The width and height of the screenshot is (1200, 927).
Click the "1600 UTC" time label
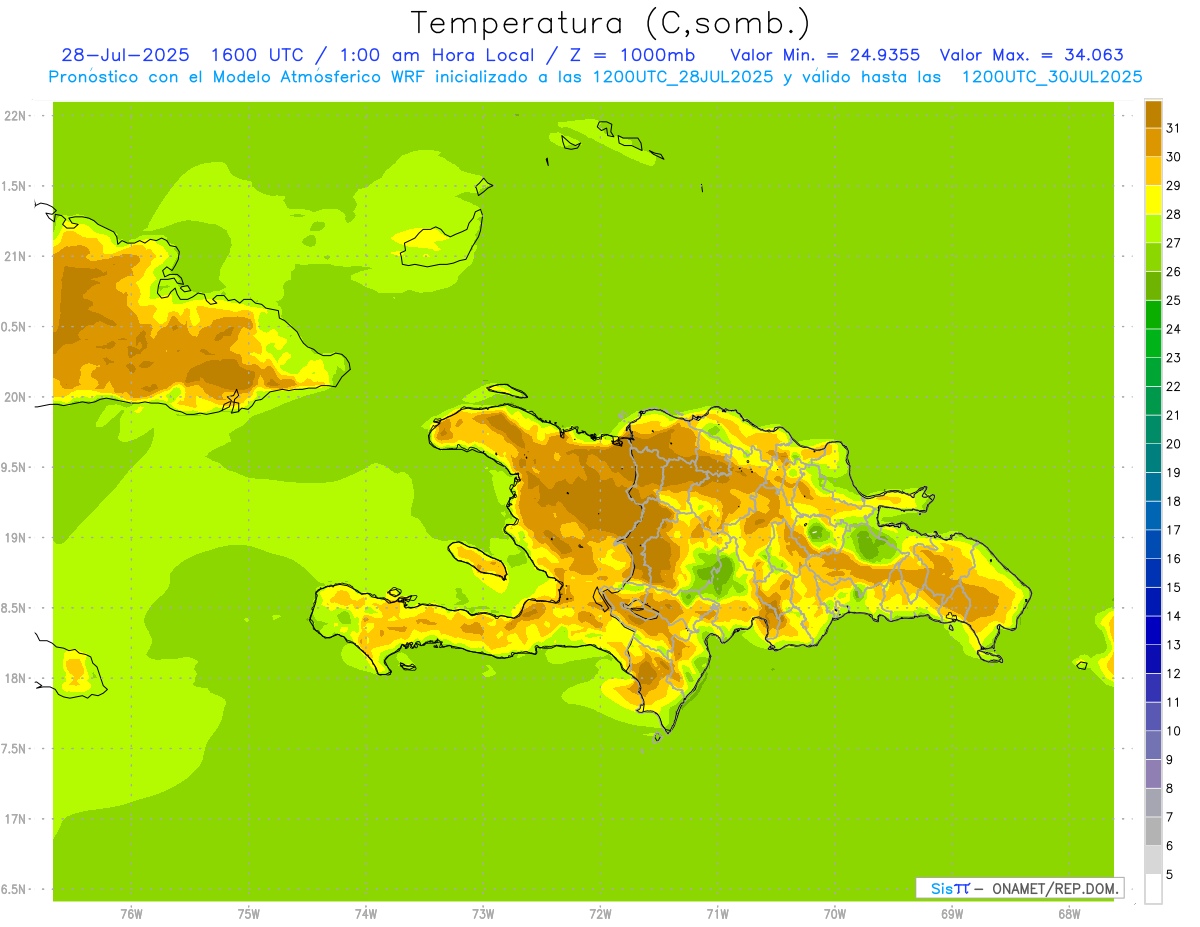click(x=258, y=55)
